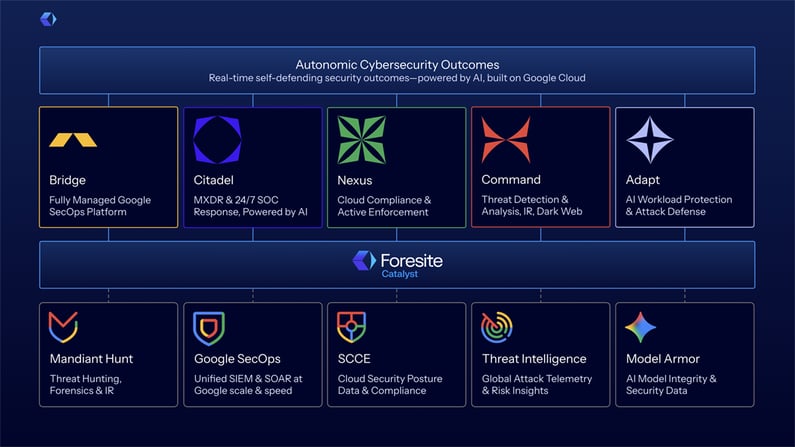Click the Model Armor sparkle icon

tap(640, 327)
